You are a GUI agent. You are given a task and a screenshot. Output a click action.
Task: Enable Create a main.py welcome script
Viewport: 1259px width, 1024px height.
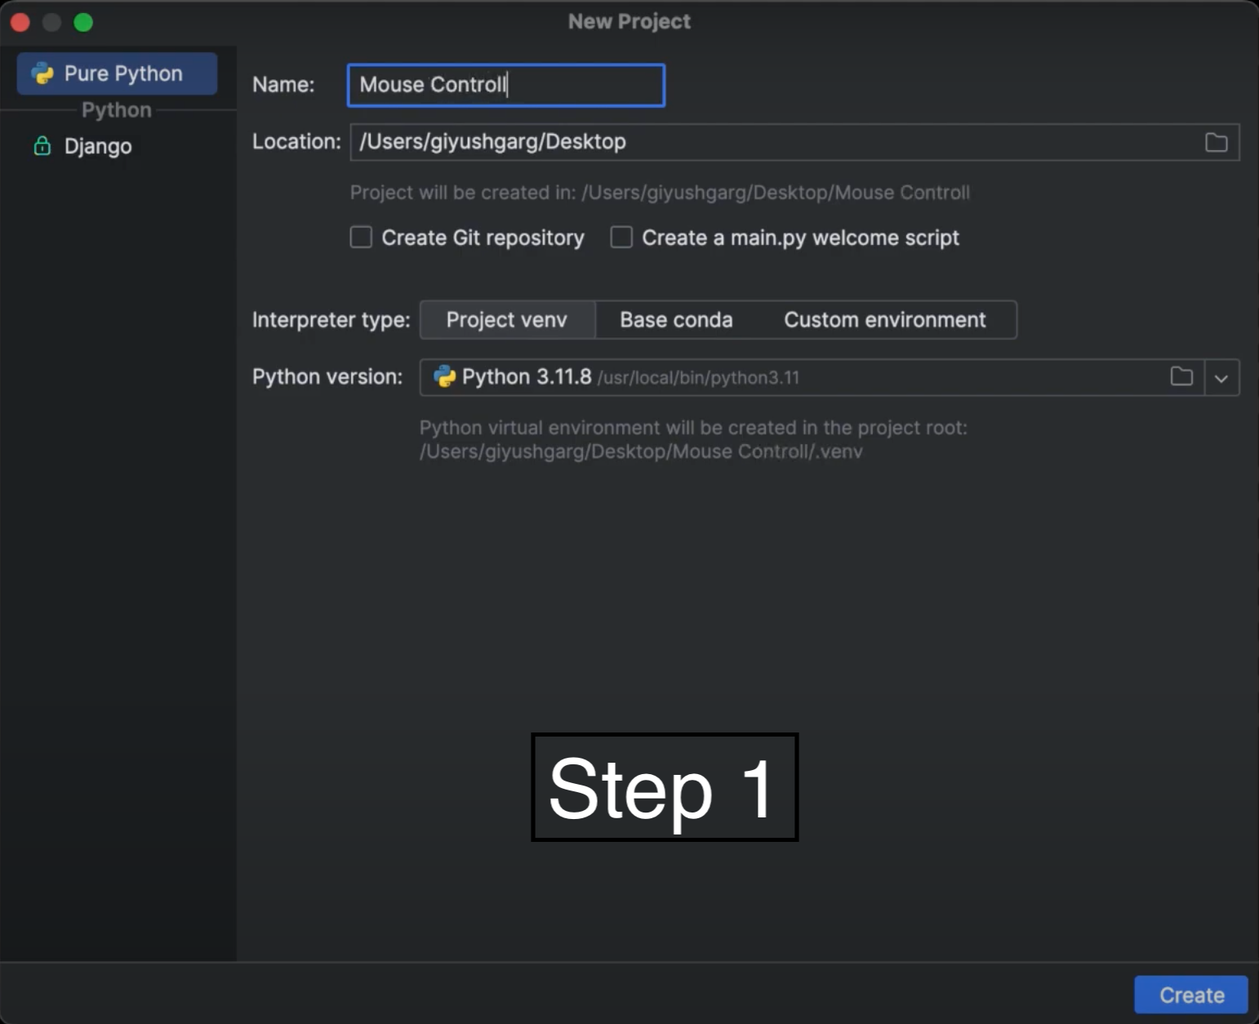click(x=621, y=237)
